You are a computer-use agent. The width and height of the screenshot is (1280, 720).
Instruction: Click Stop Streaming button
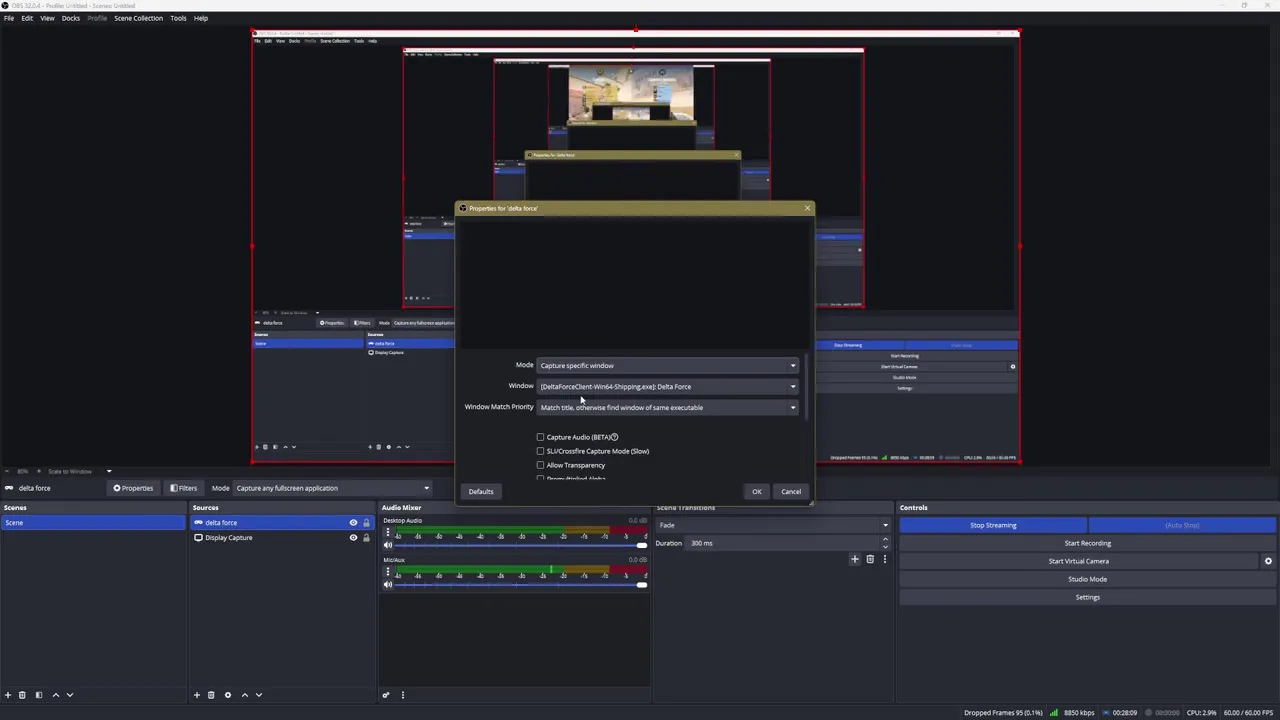coord(993,525)
